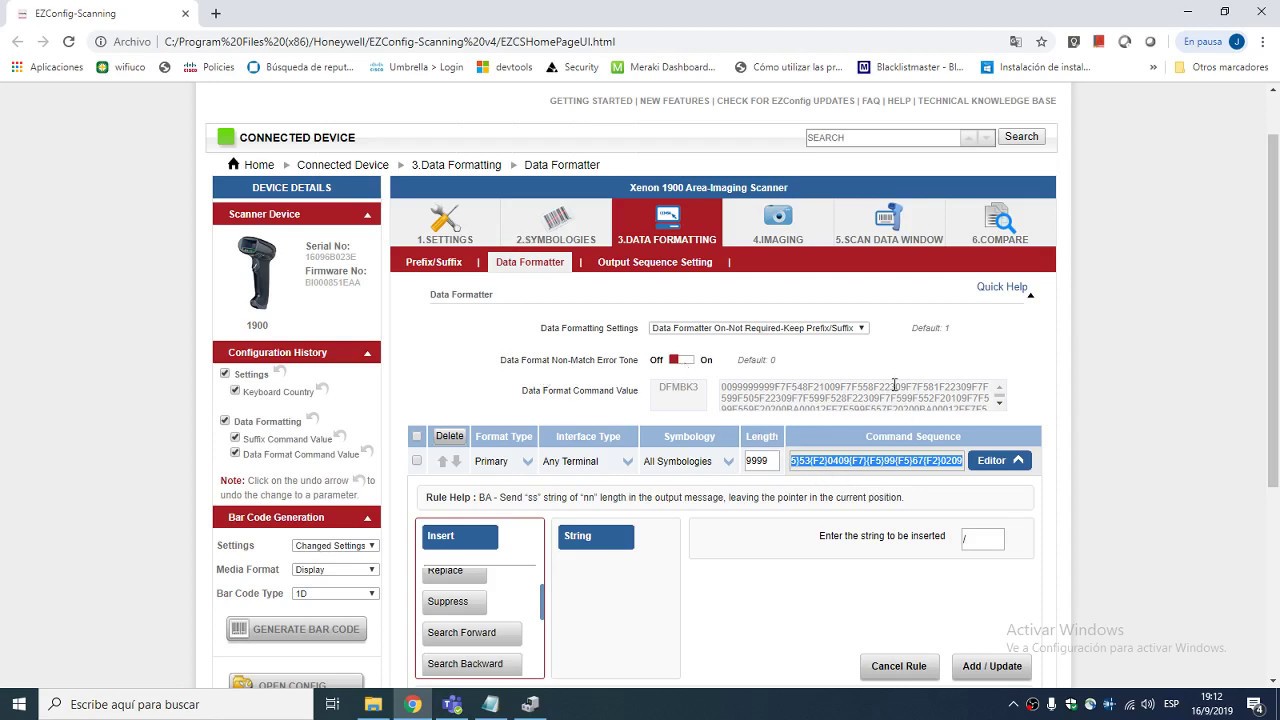Click the undo arrow next to Data Formatting
1280x720 pixels.
[312, 418]
